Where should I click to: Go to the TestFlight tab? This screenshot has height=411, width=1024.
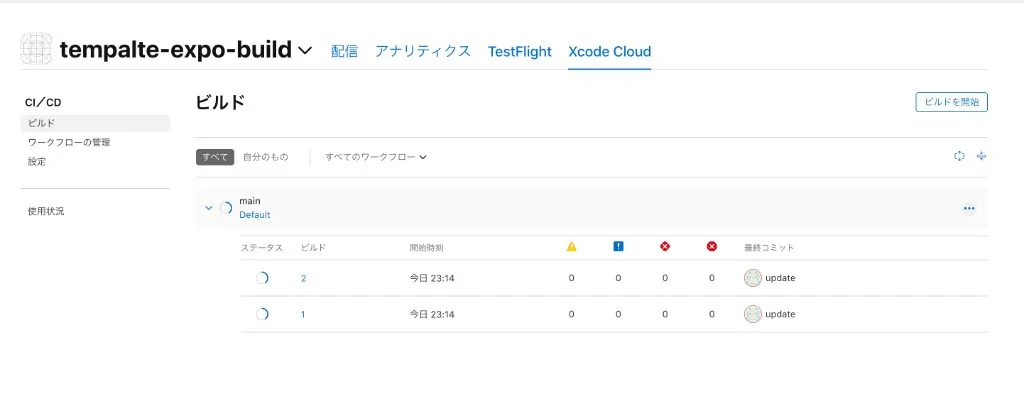click(x=519, y=51)
